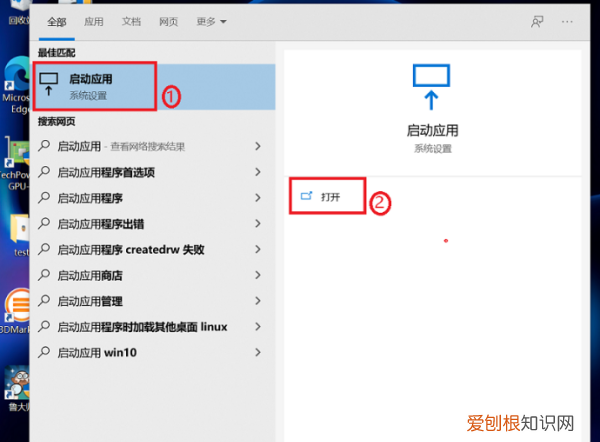Viewport: 600px width, 442px height.
Task: Open the 3DMark desktop shortcut
Action: click(x=15, y=311)
